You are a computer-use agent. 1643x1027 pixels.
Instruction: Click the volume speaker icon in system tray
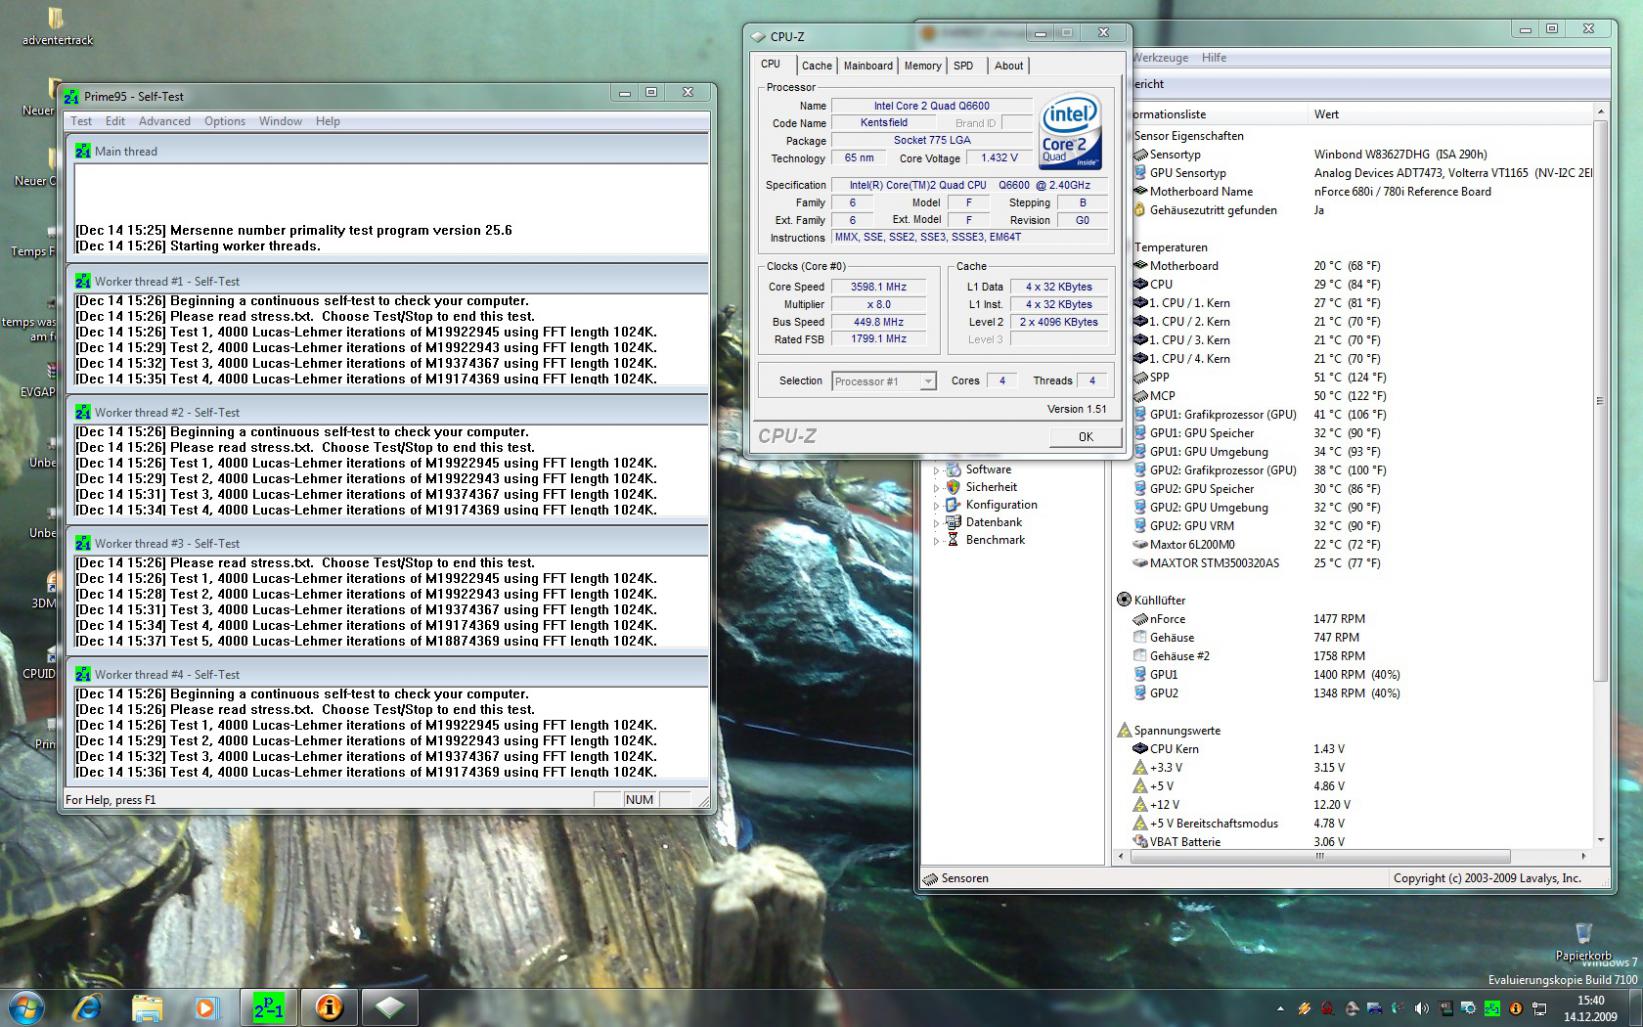tap(1421, 1009)
